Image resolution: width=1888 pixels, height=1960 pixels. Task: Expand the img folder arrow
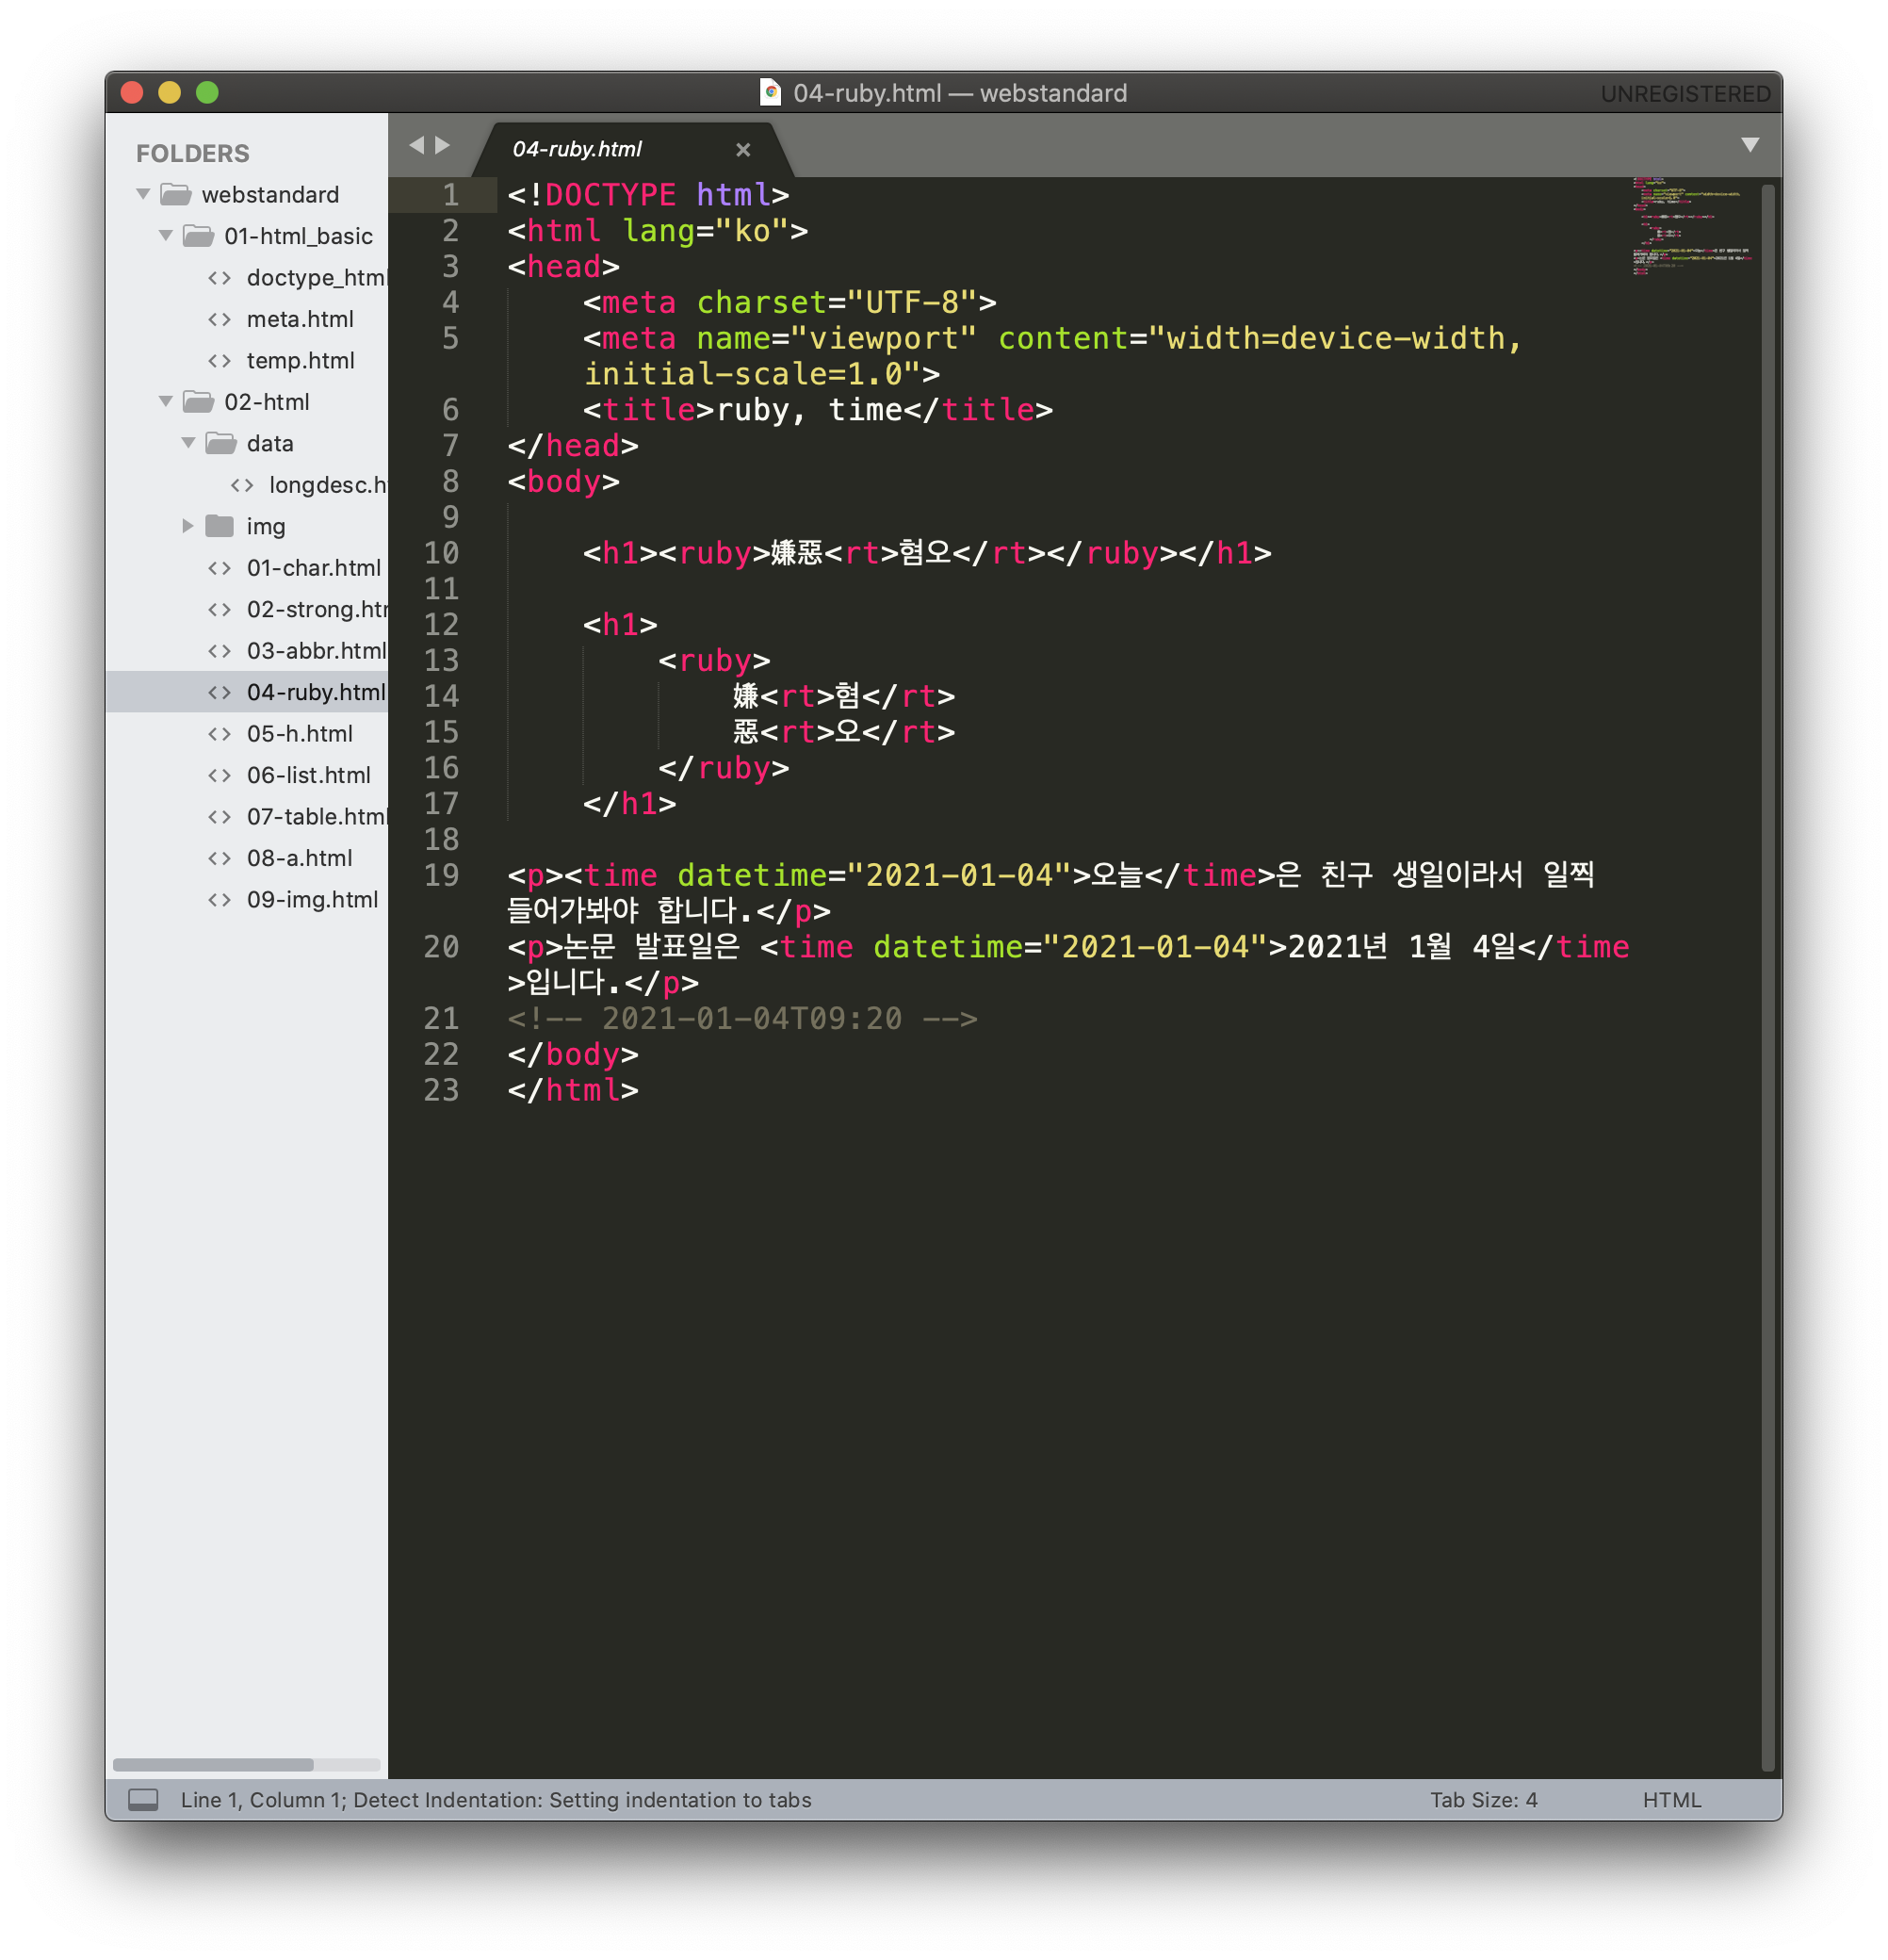[x=187, y=526]
